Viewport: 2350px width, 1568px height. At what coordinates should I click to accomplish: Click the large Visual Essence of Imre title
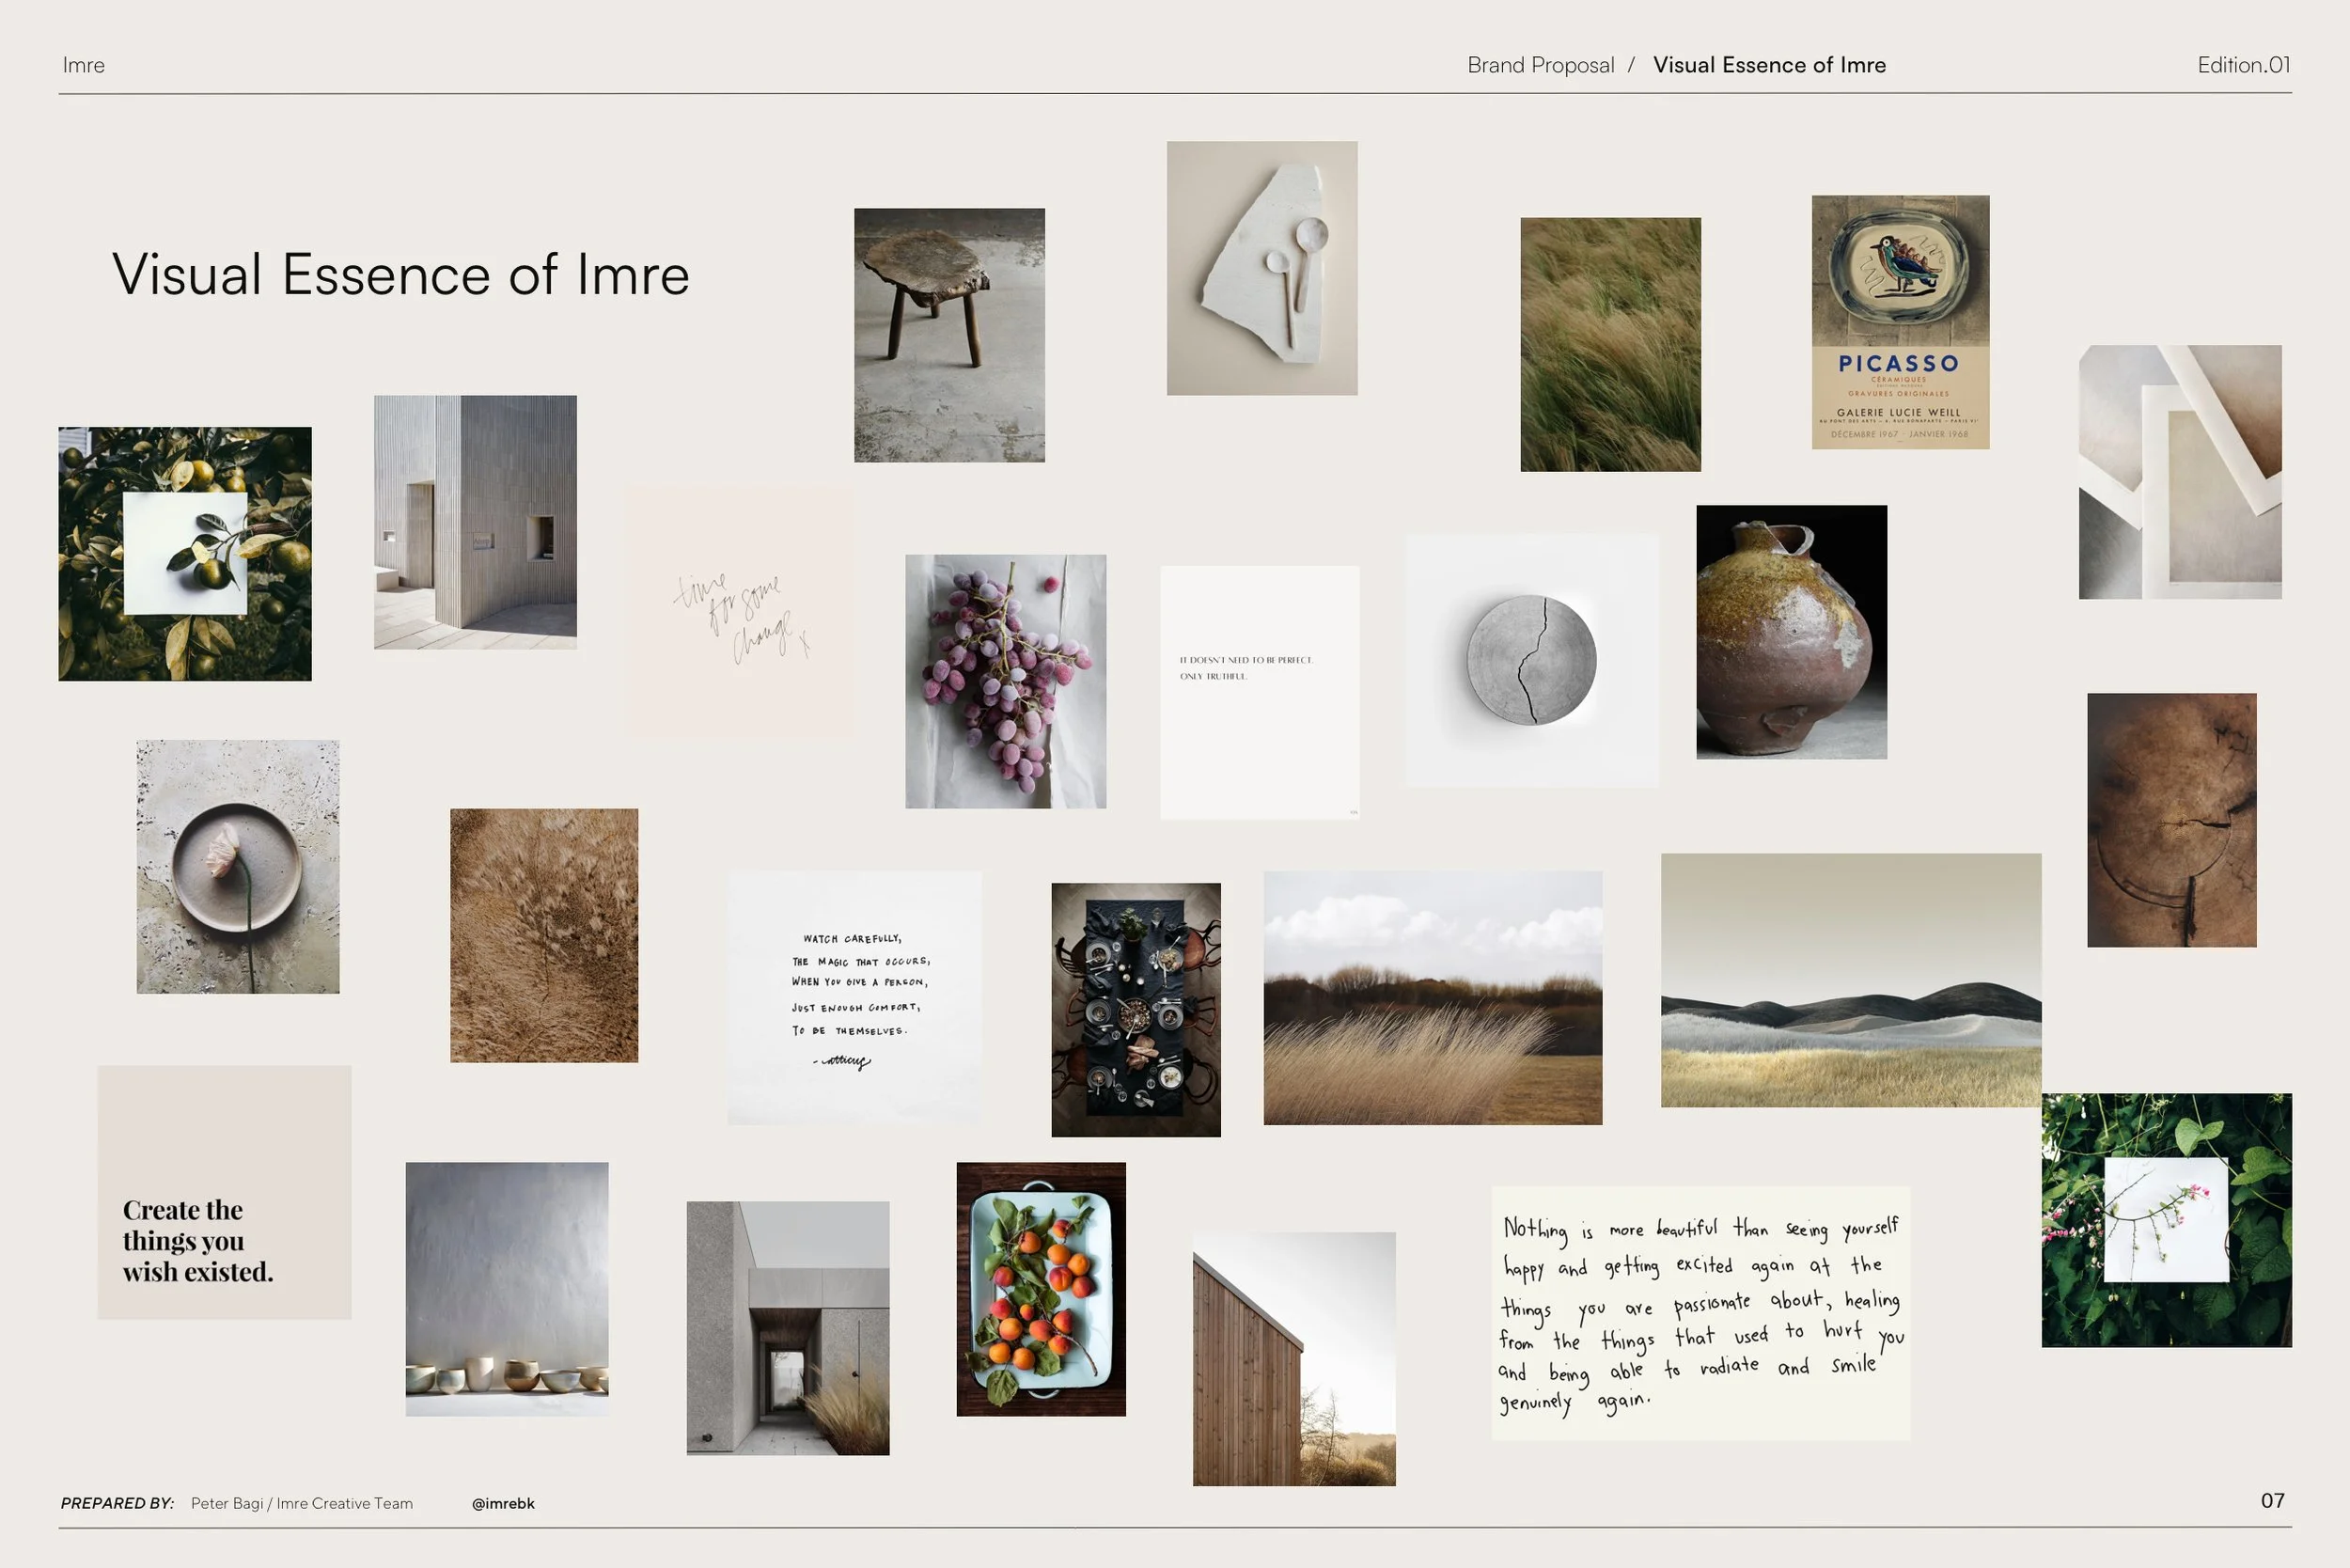point(401,274)
